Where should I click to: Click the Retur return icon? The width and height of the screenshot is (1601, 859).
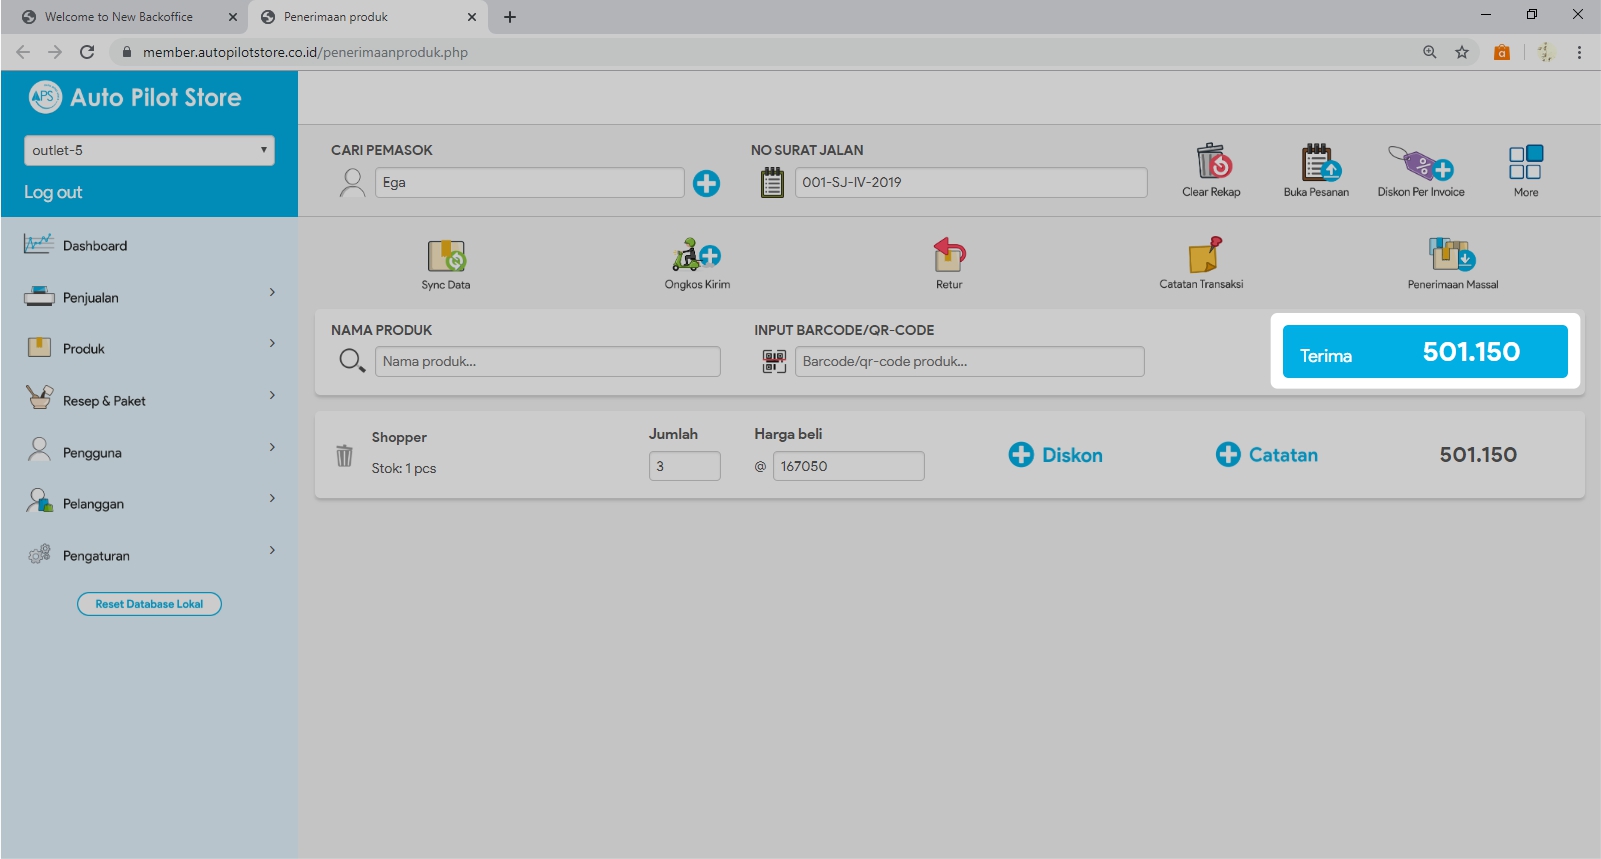tap(949, 256)
